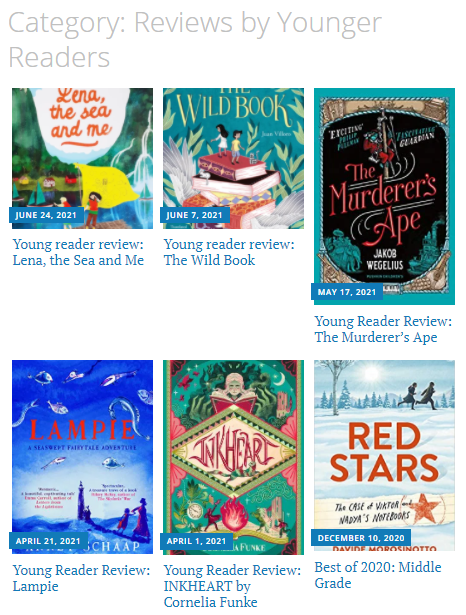Open Lena, the Sea and Me cover image
The height and width of the screenshot is (615, 466).
(x=82, y=158)
